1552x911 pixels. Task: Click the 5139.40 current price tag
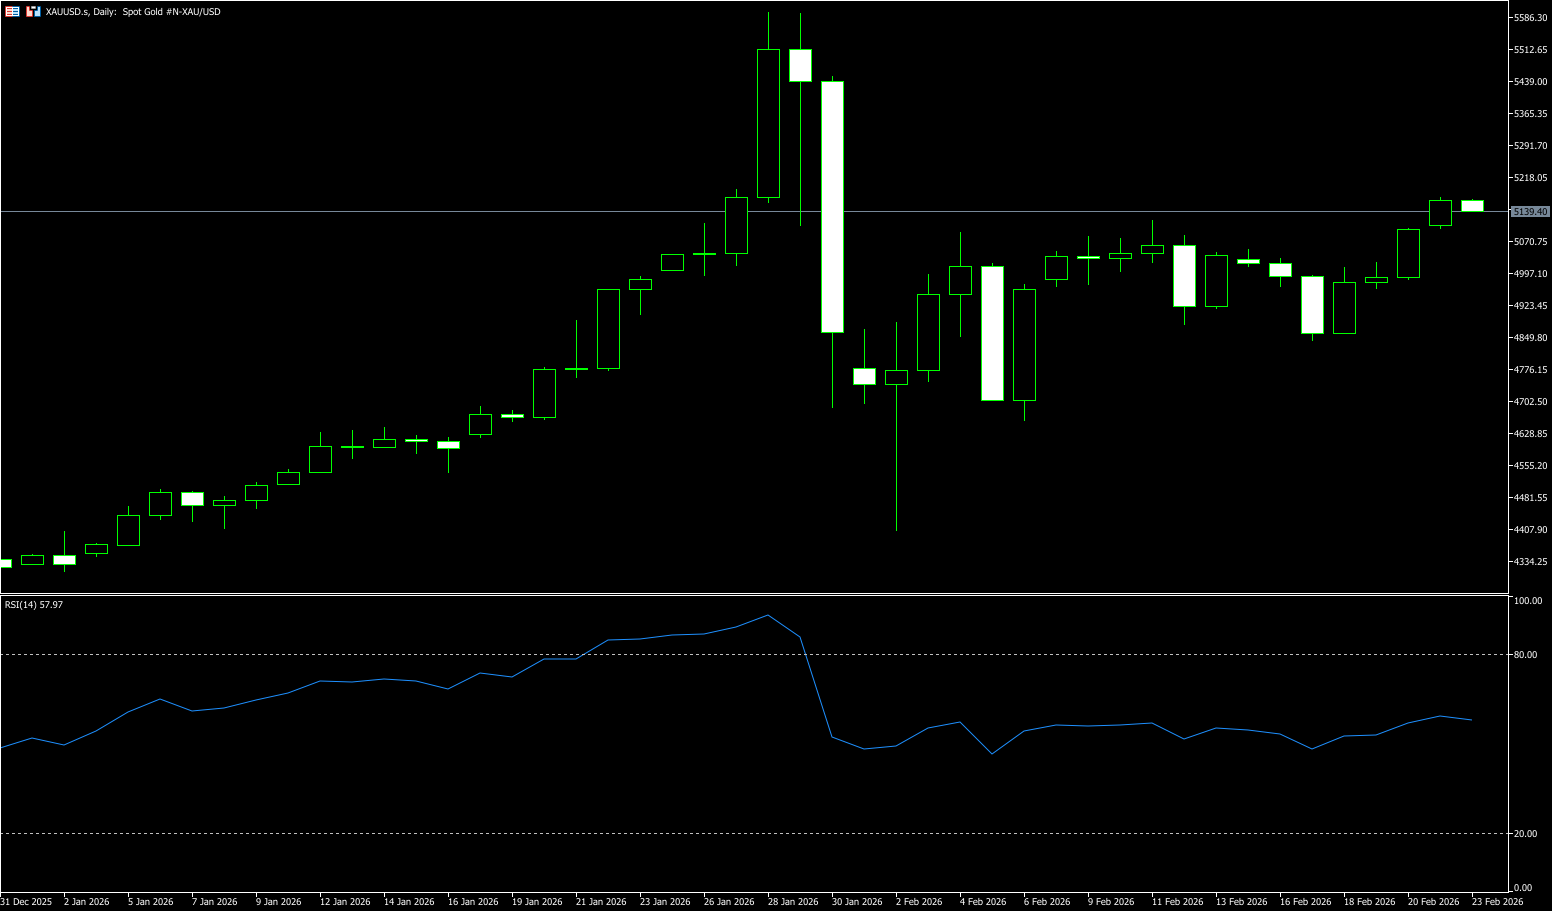coord(1530,212)
